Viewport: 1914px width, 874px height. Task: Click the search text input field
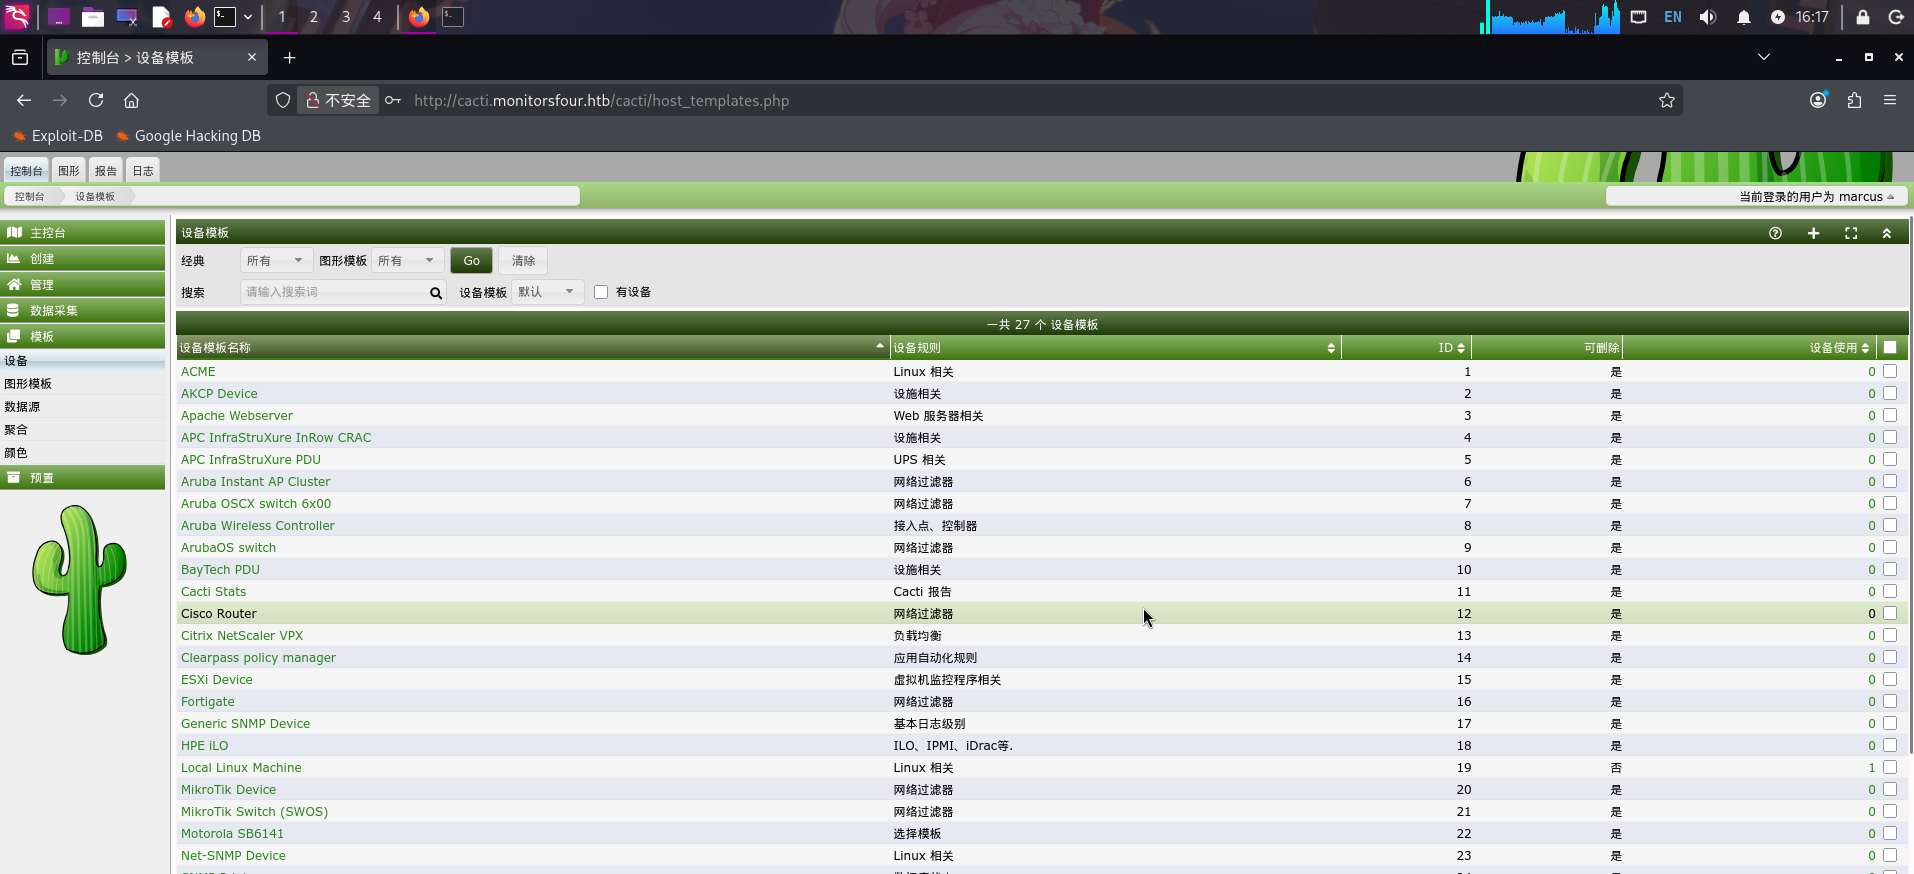pyautogui.click(x=333, y=292)
